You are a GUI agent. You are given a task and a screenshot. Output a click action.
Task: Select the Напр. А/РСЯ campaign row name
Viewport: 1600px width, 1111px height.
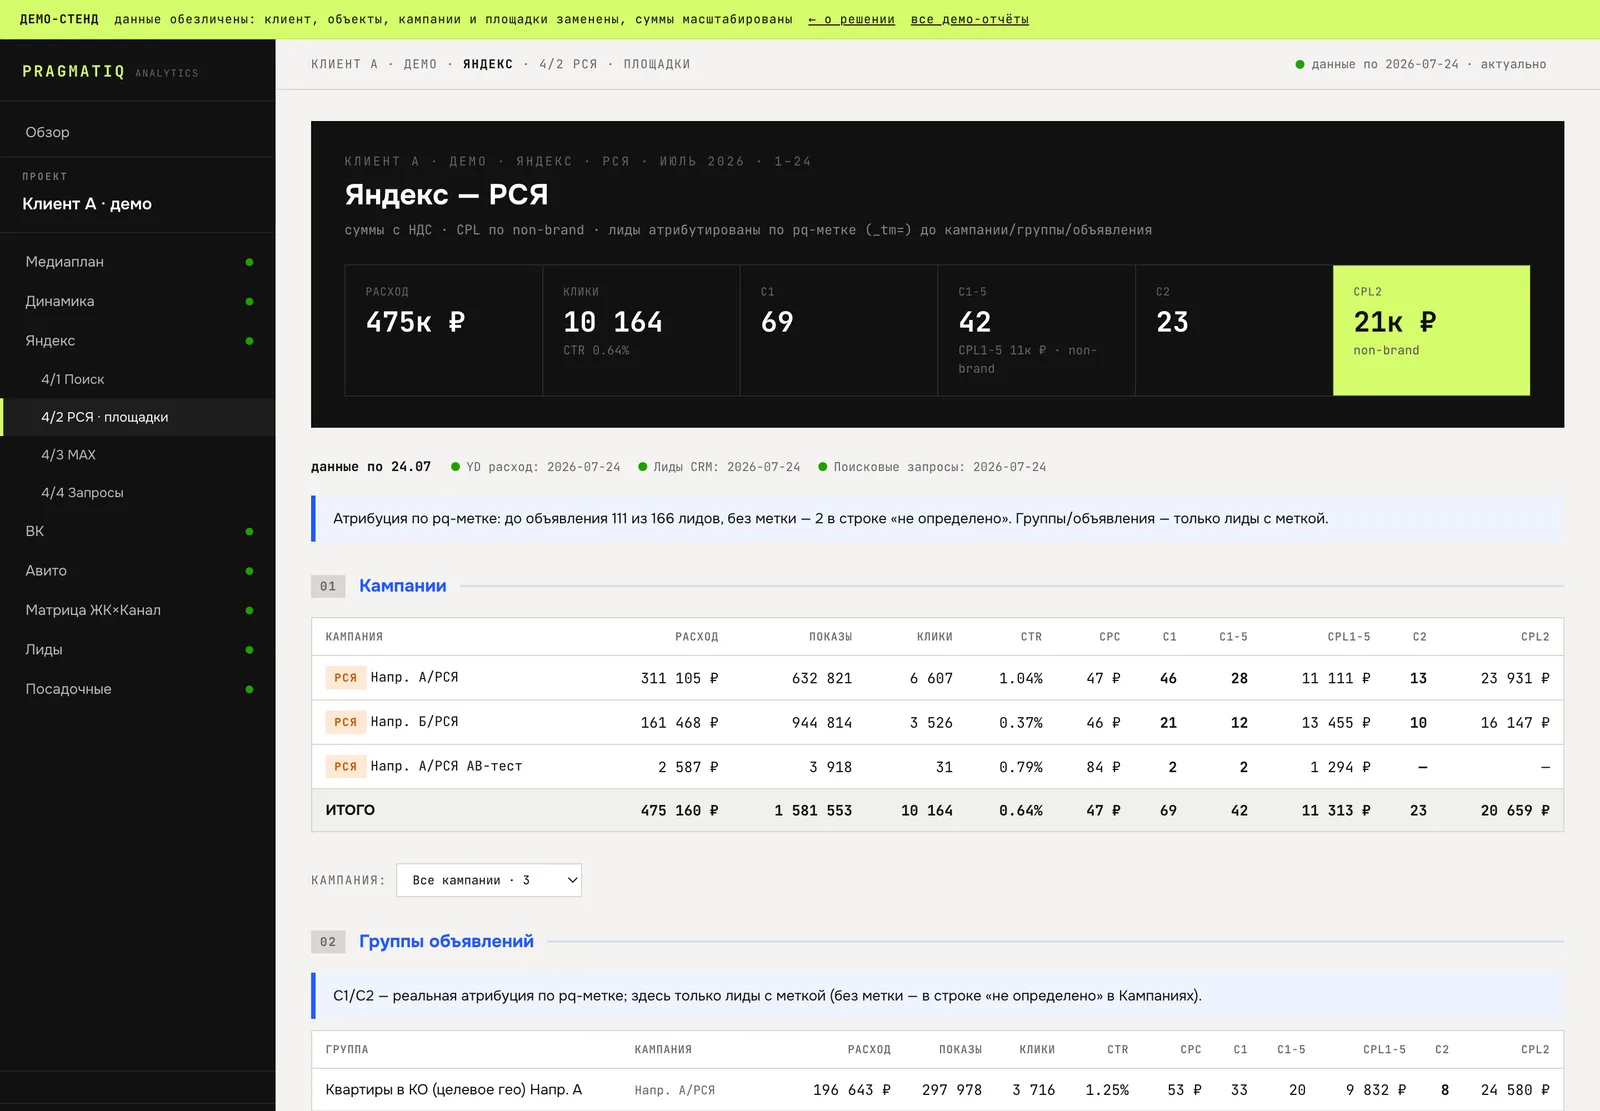pos(414,677)
